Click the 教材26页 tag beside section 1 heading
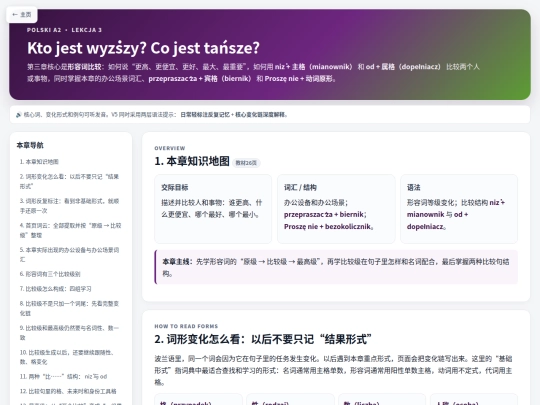The width and height of the screenshot is (540, 405). pos(246,163)
